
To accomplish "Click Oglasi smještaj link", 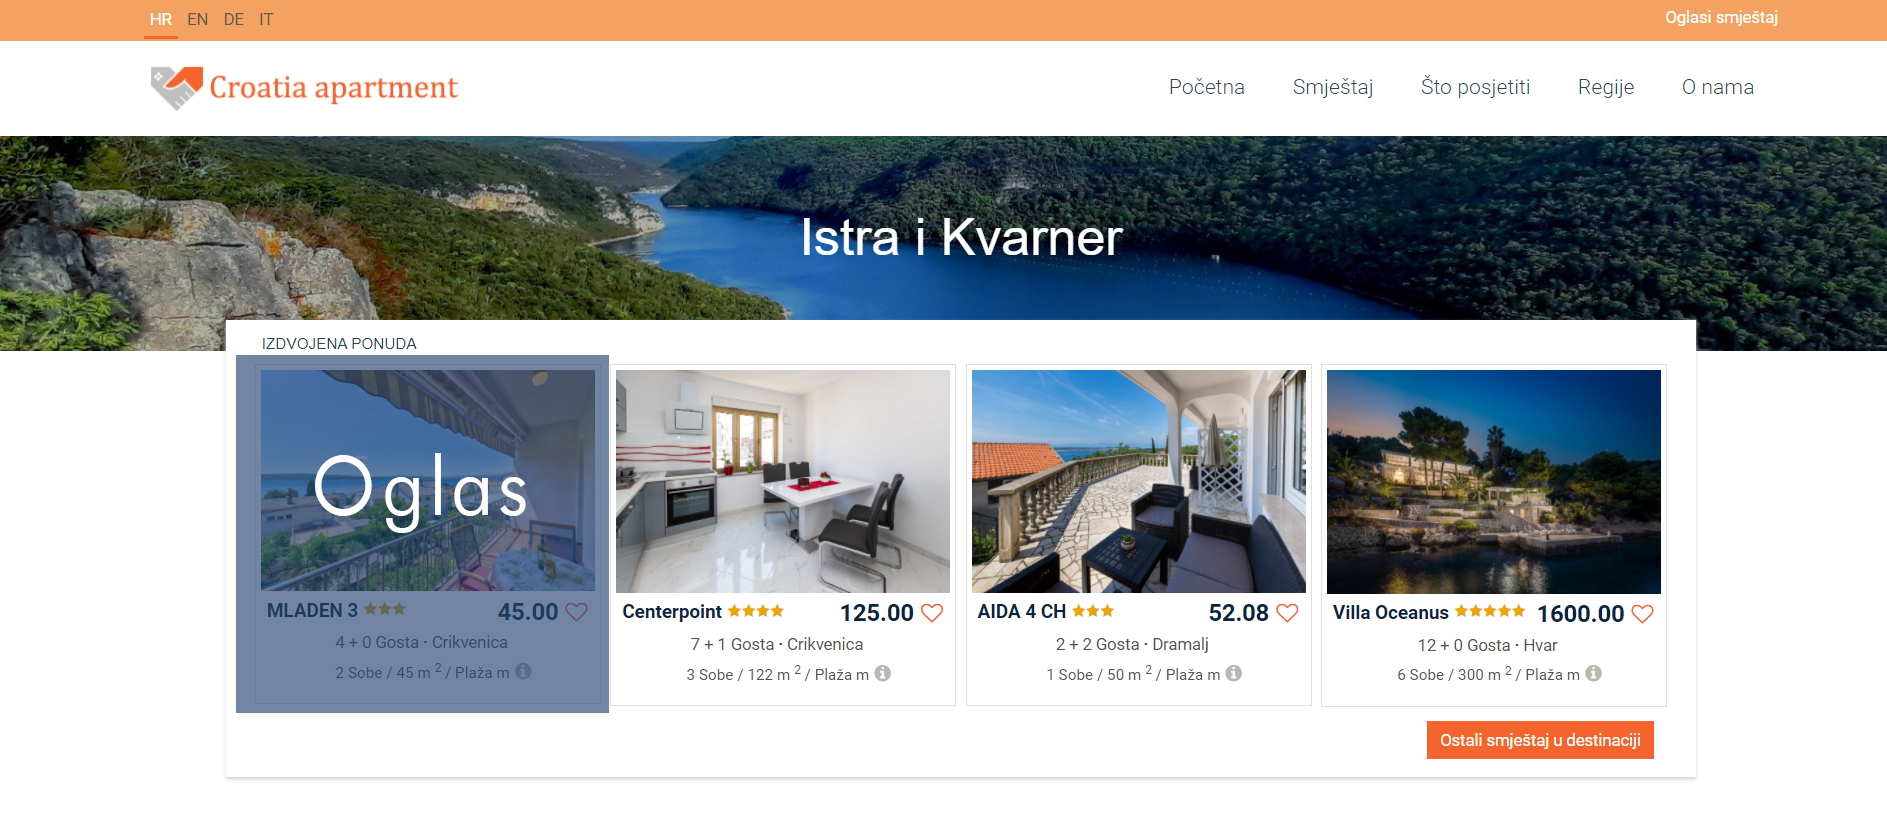I will pyautogui.click(x=1721, y=18).
